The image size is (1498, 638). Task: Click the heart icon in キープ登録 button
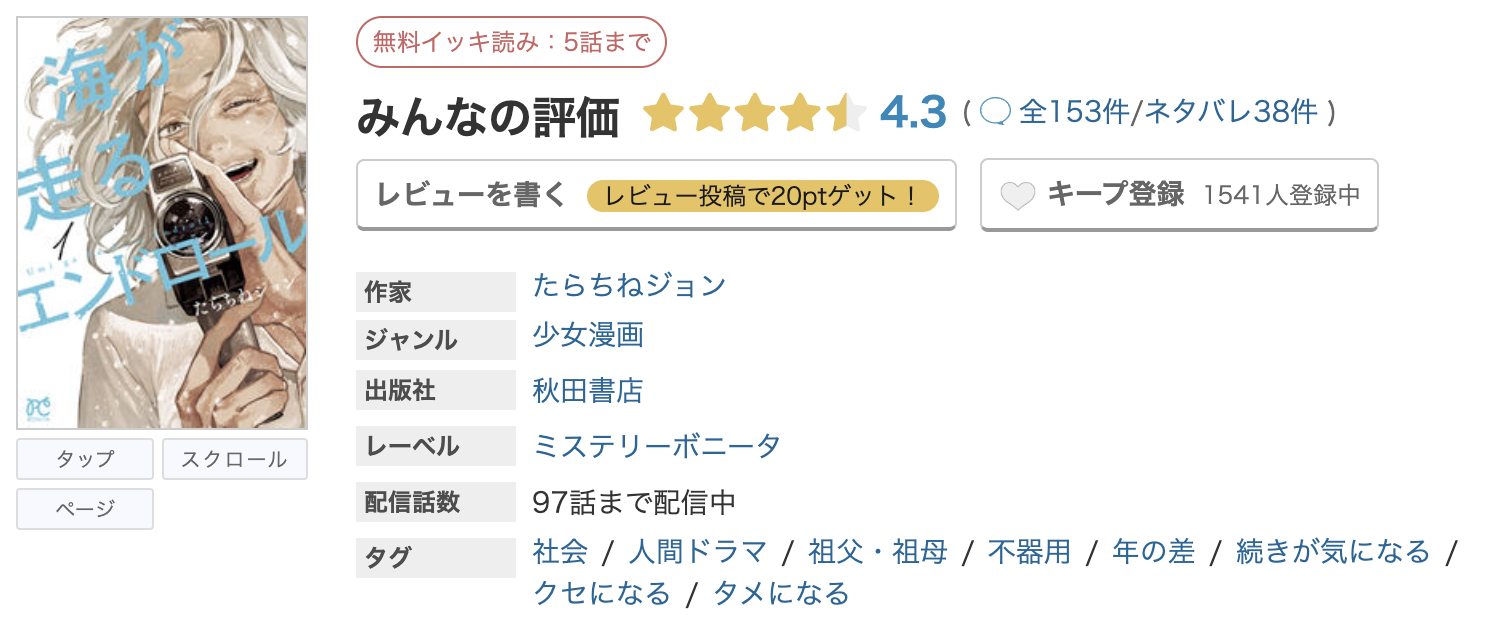(1020, 196)
